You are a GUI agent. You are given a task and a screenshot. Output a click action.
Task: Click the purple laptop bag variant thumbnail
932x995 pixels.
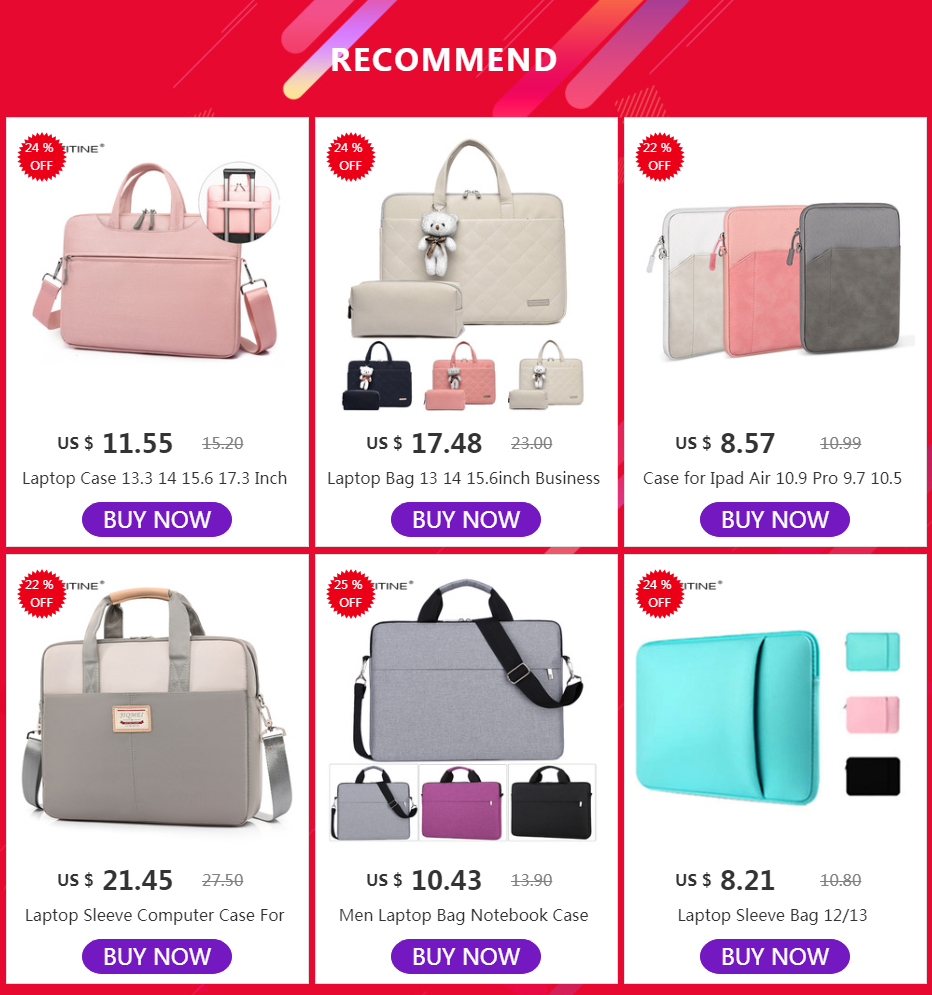coord(463,803)
